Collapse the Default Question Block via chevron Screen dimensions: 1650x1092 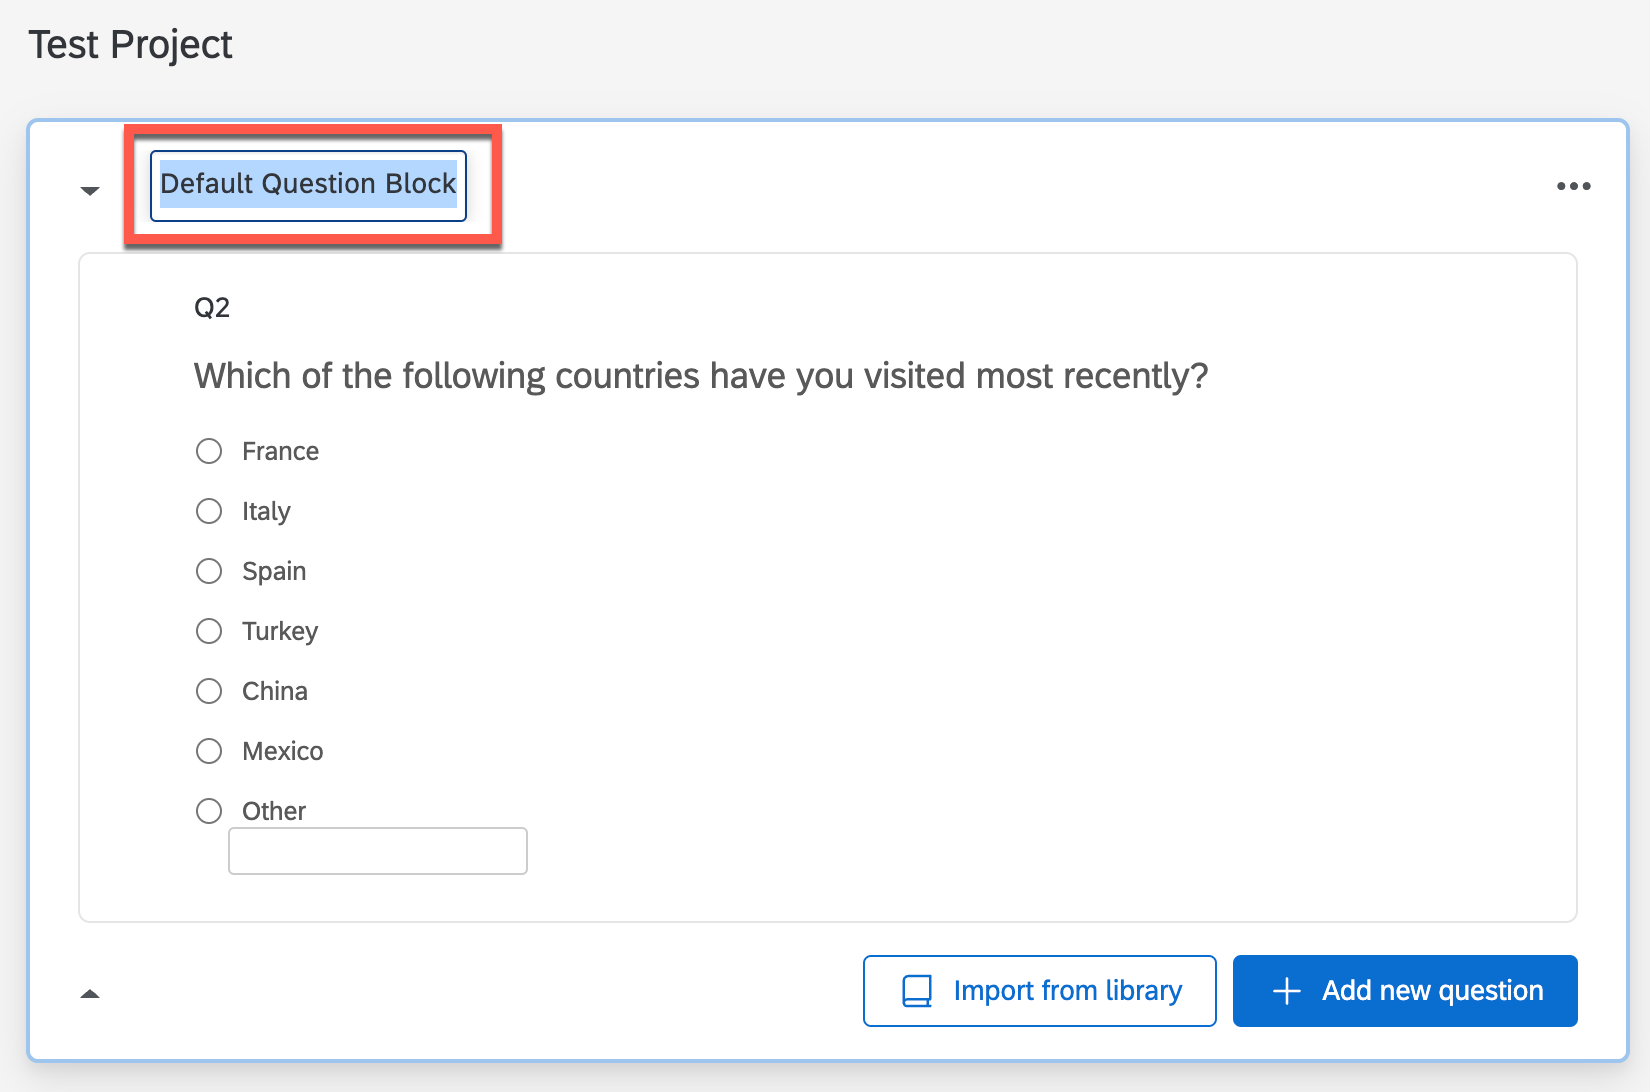coord(90,190)
